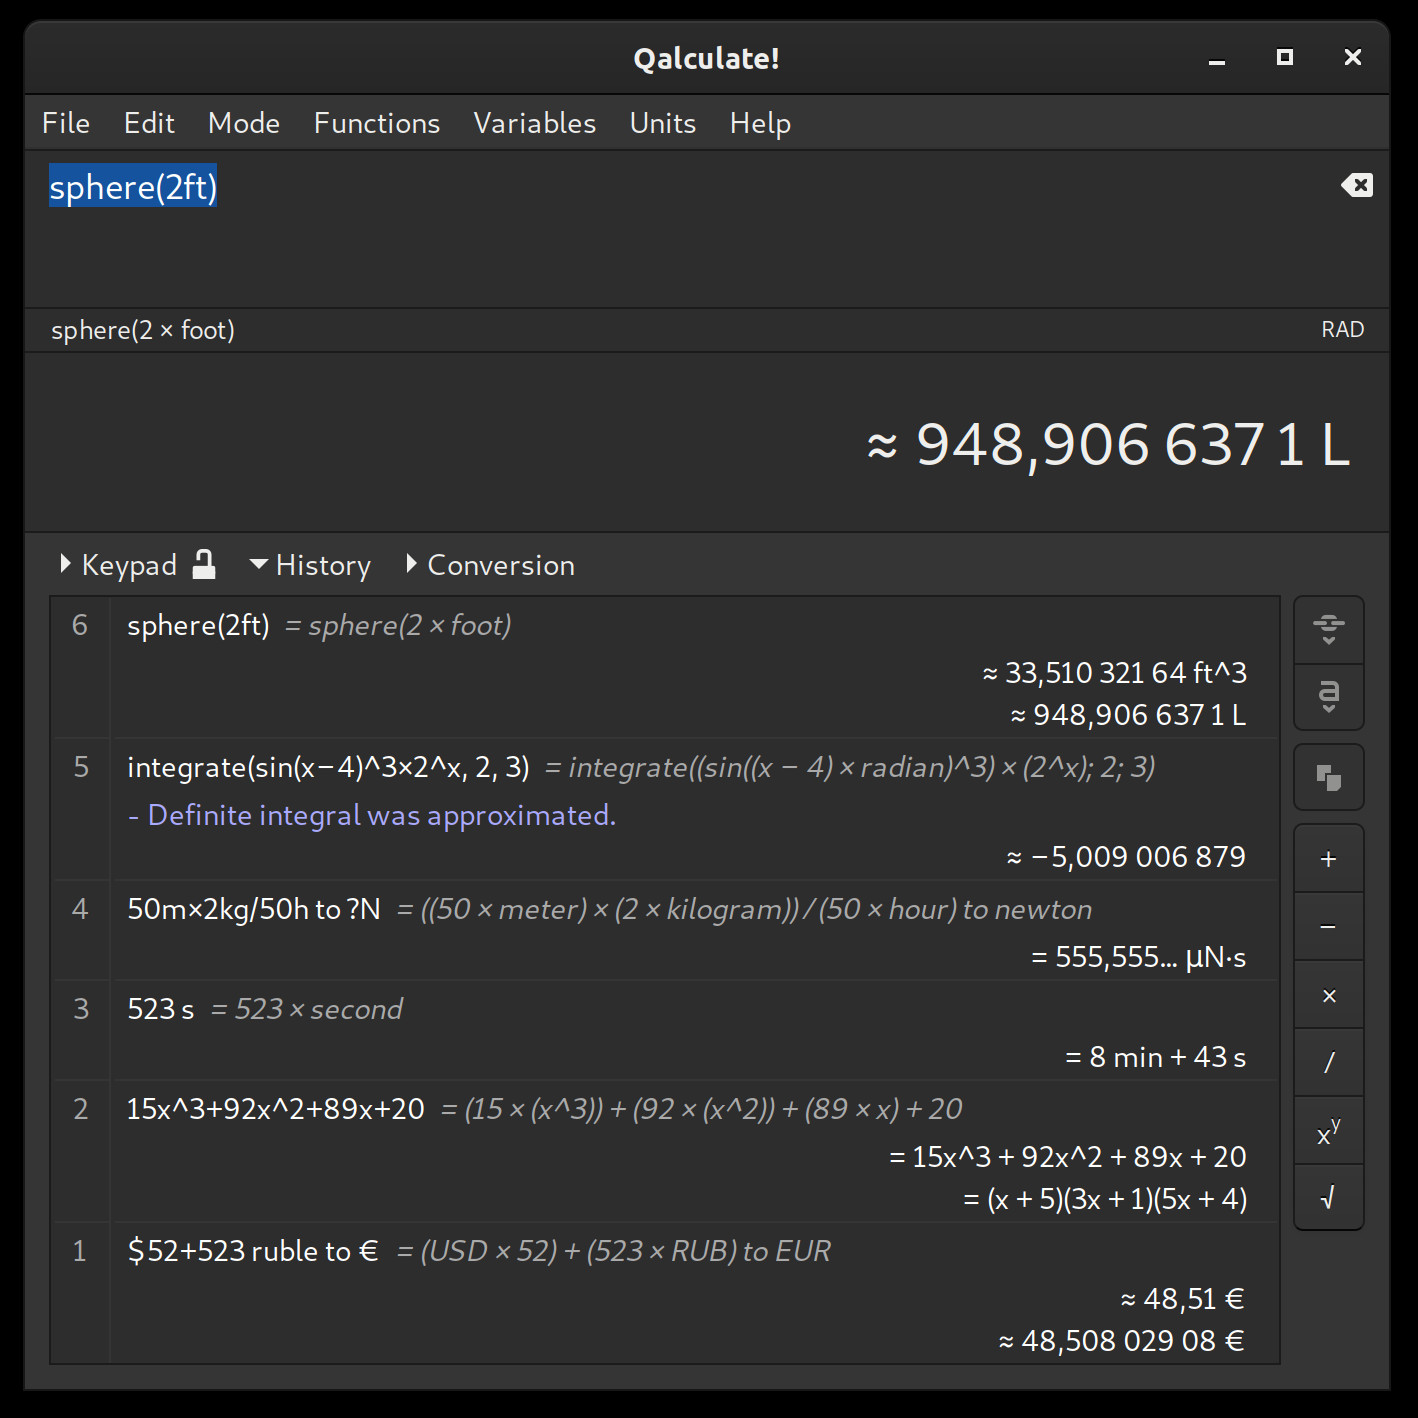Select history expression 15x^3+92x^2+89x+20
This screenshot has width=1418, height=1418.
[276, 1109]
